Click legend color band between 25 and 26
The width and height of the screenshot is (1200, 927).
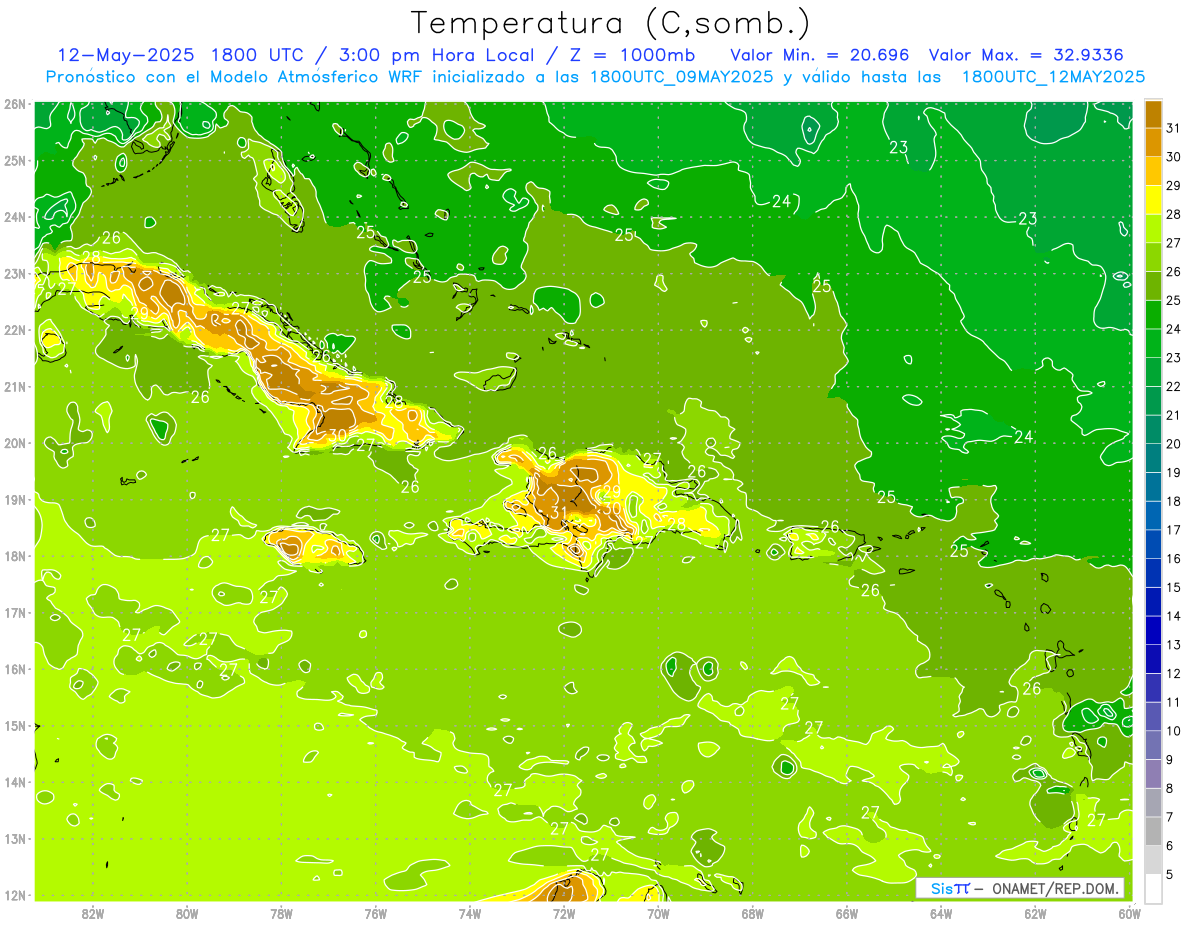pyautogui.click(x=1153, y=286)
